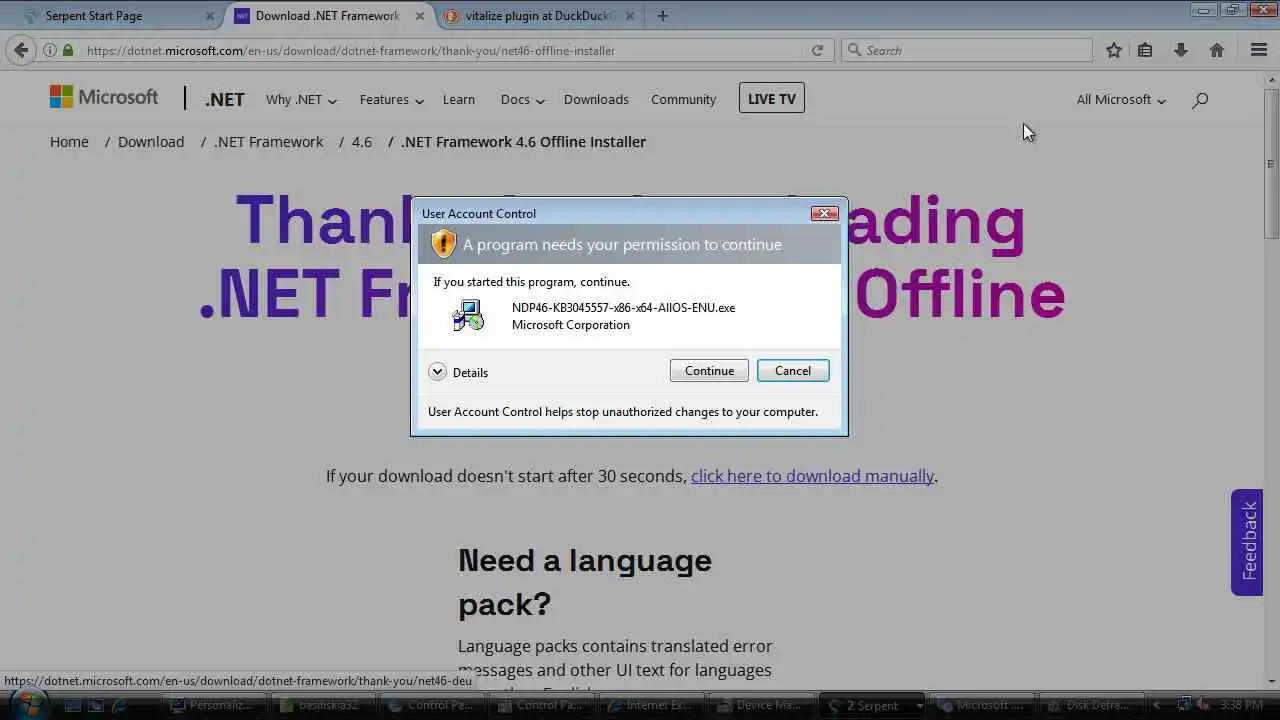Select the NDP46-KB3045557-x86-x64-AllOS-ENU.exe file name
This screenshot has height=720, width=1280.
coord(623,307)
